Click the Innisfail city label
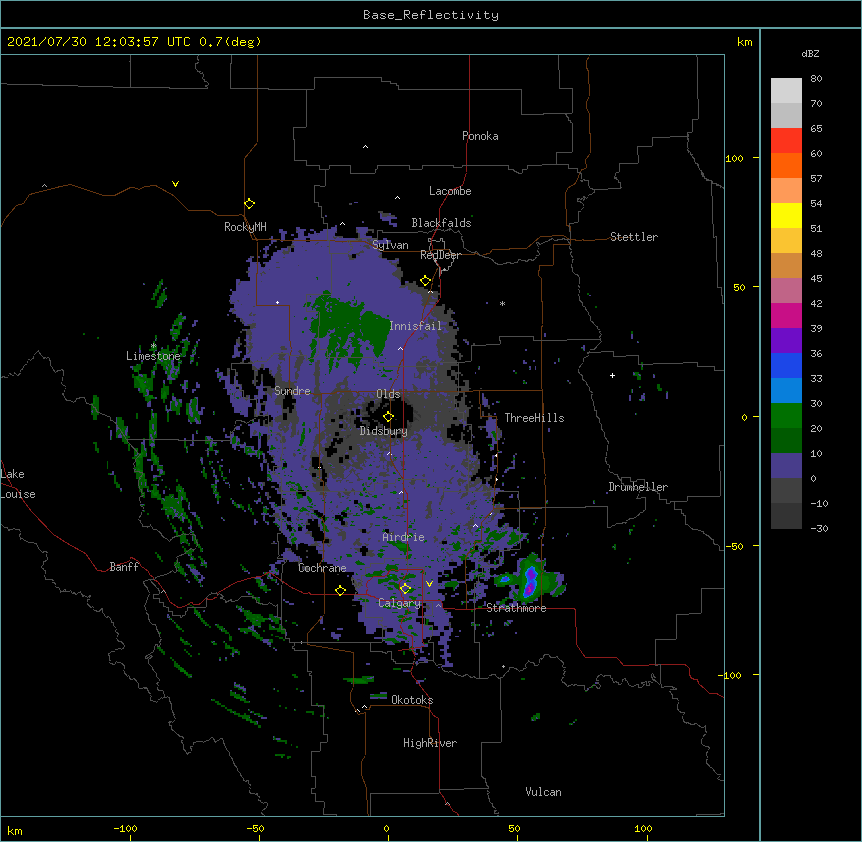This screenshot has height=842, width=862. click(x=415, y=326)
